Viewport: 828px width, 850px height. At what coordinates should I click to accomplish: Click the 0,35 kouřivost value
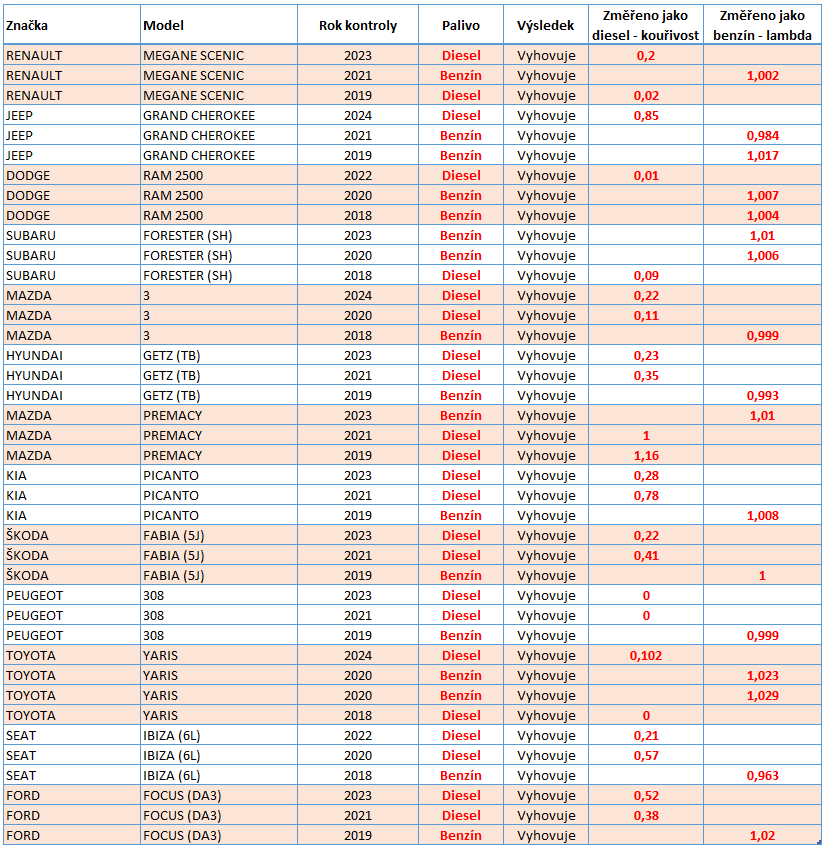[x=646, y=376]
